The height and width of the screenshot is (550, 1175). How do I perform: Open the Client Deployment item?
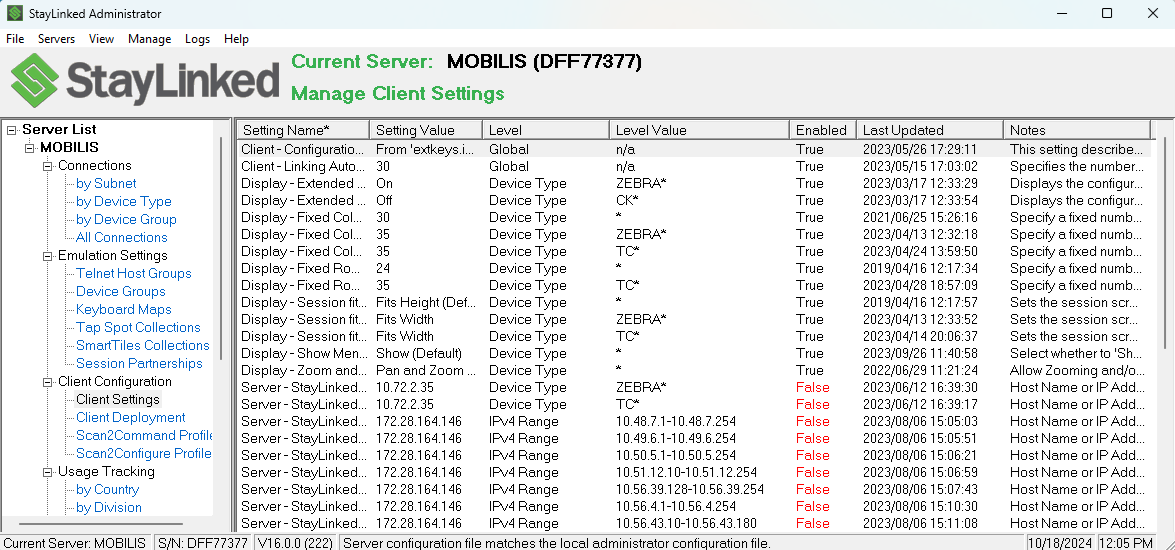tap(130, 418)
